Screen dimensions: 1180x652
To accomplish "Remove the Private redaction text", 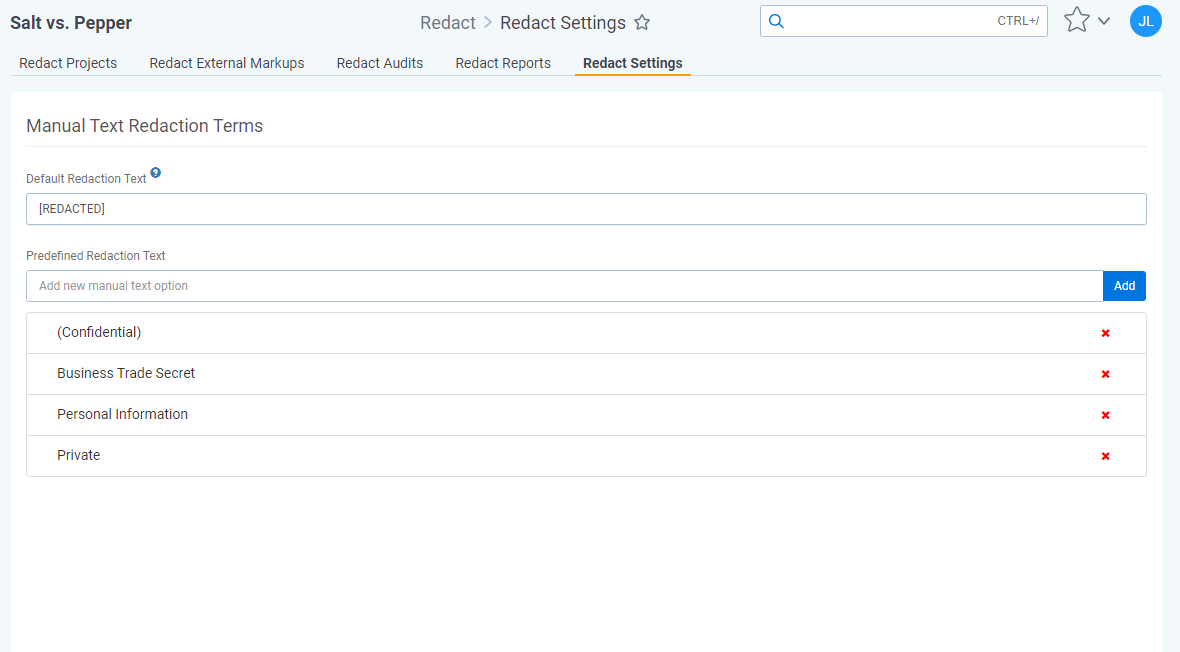I will coord(1105,456).
